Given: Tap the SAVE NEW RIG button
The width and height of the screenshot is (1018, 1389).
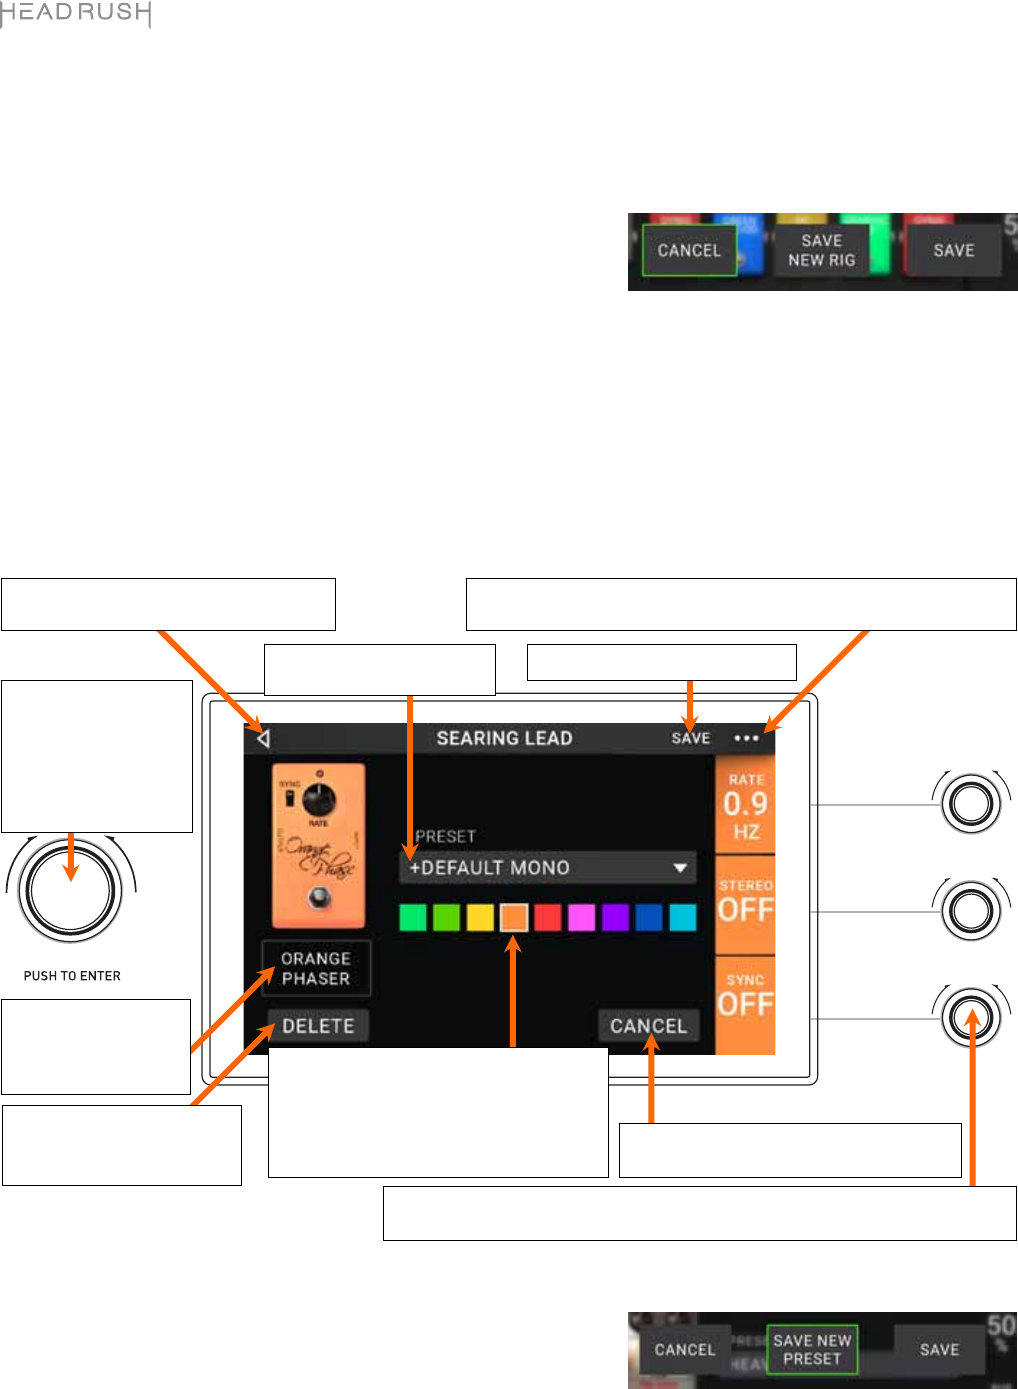Looking at the screenshot, I should 821,250.
